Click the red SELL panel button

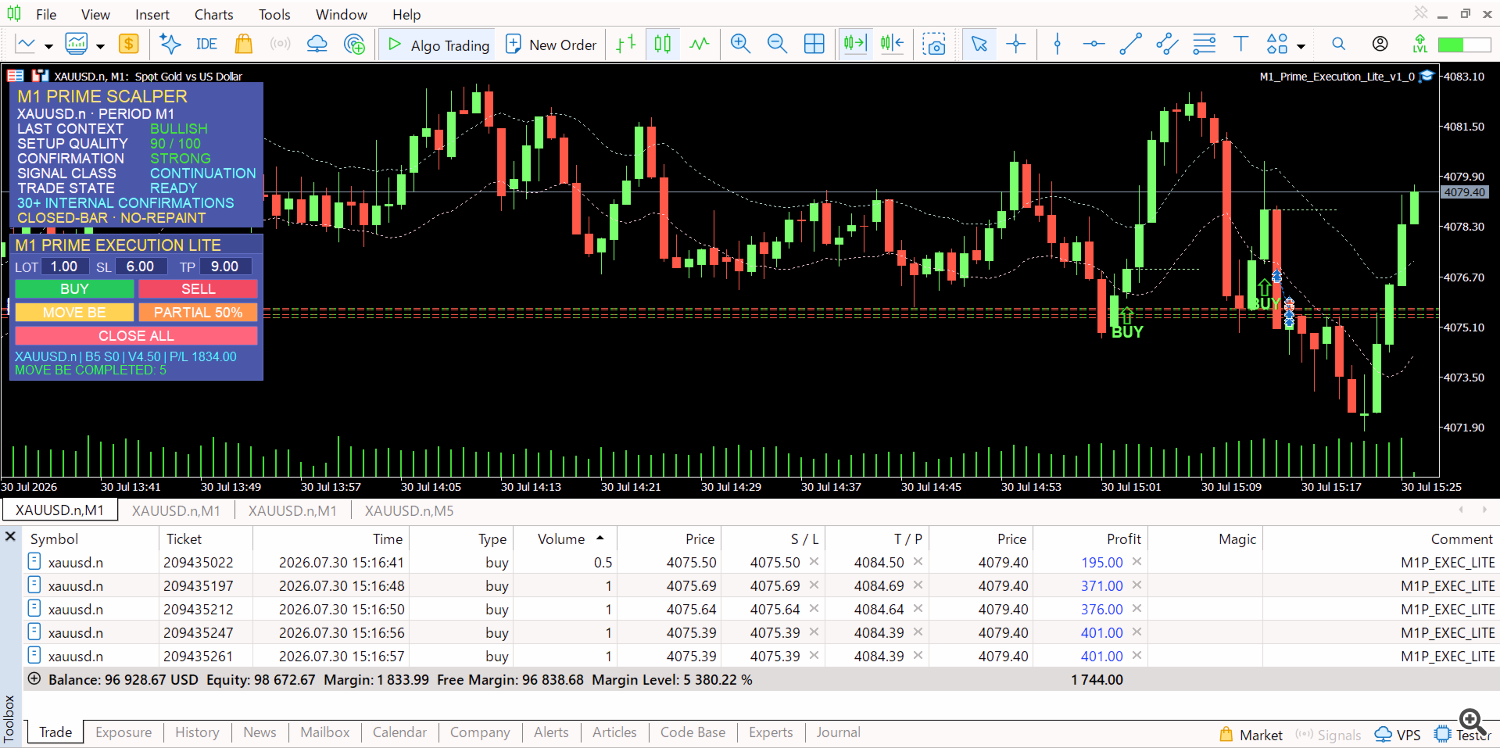click(198, 289)
